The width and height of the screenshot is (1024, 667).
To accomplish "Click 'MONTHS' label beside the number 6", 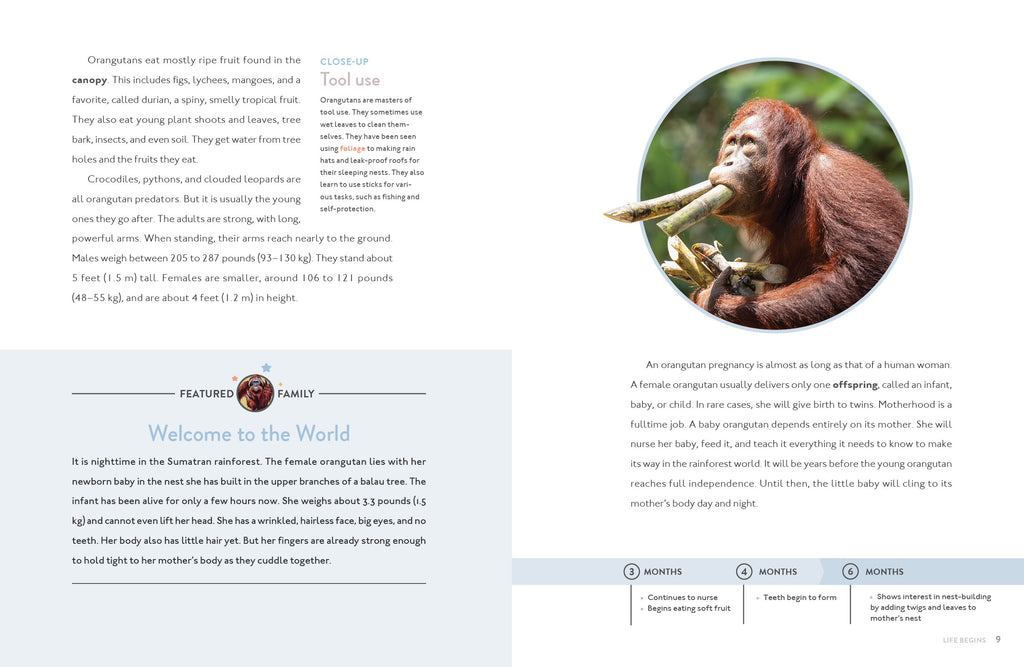I will (x=884, y=572).
